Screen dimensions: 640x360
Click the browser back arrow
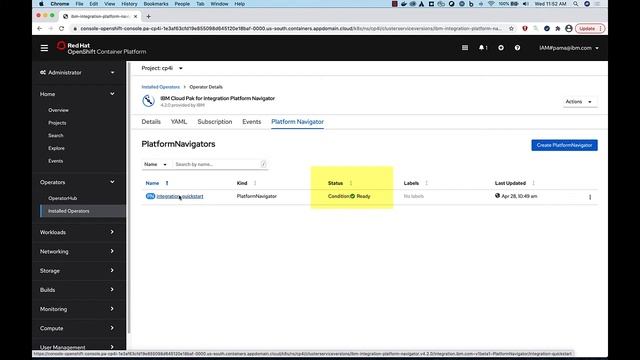[x=40, y=29]
